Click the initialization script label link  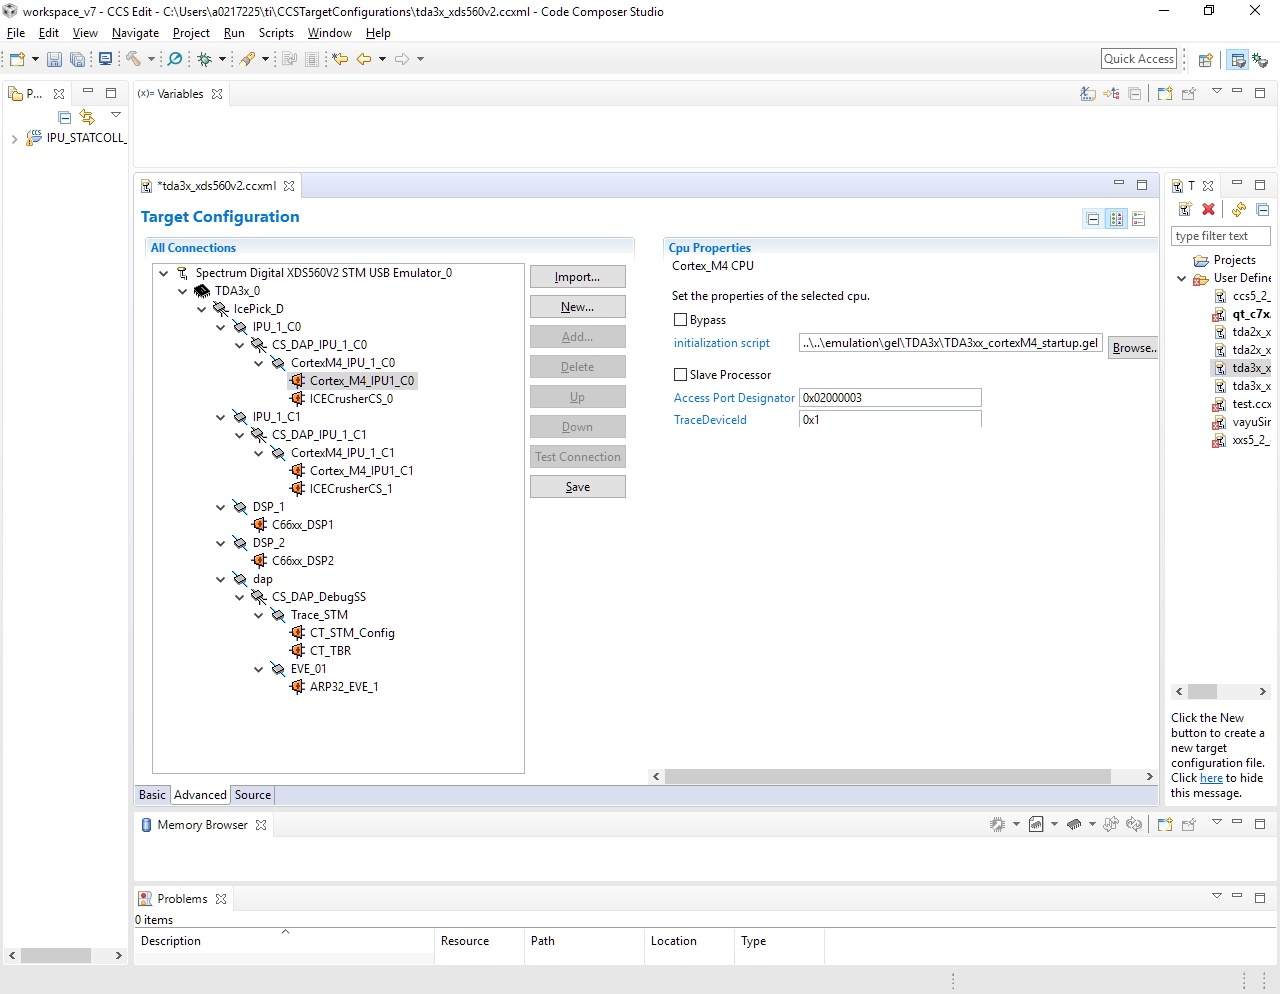coord(722,343)
